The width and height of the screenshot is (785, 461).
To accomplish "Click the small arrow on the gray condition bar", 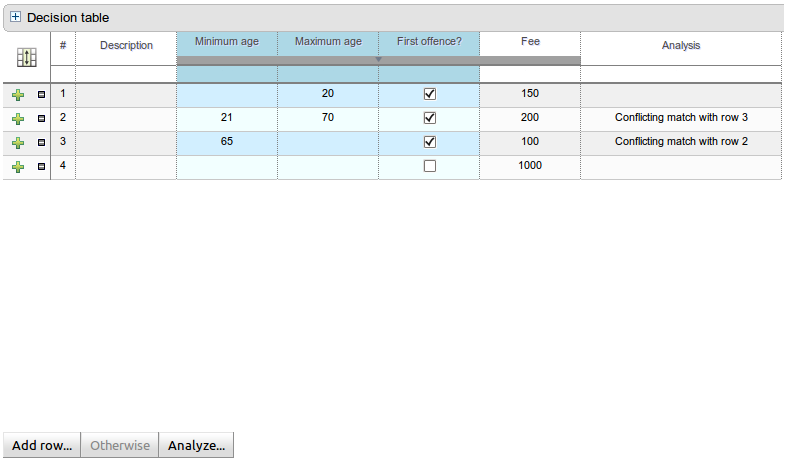I will tap(378, 60).
